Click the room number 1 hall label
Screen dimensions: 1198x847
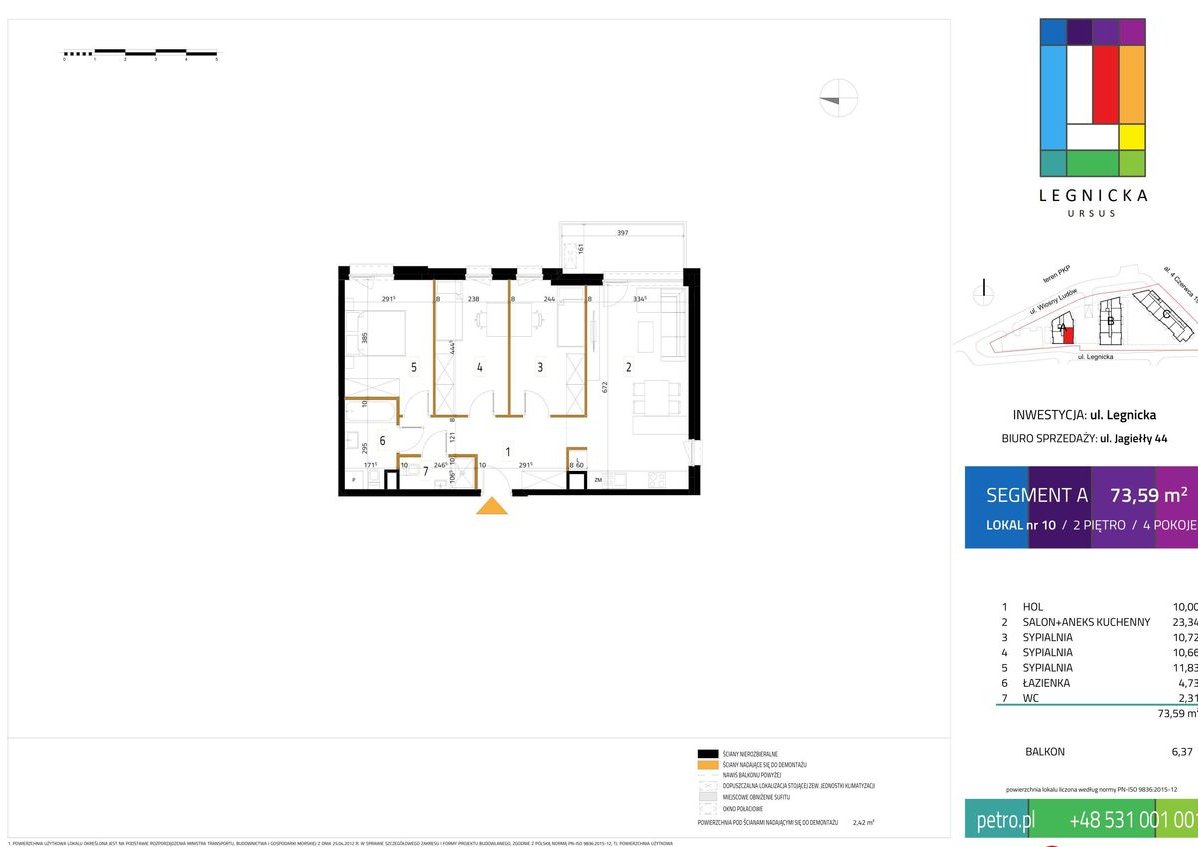pyautogui.click(x=508, y=452)
